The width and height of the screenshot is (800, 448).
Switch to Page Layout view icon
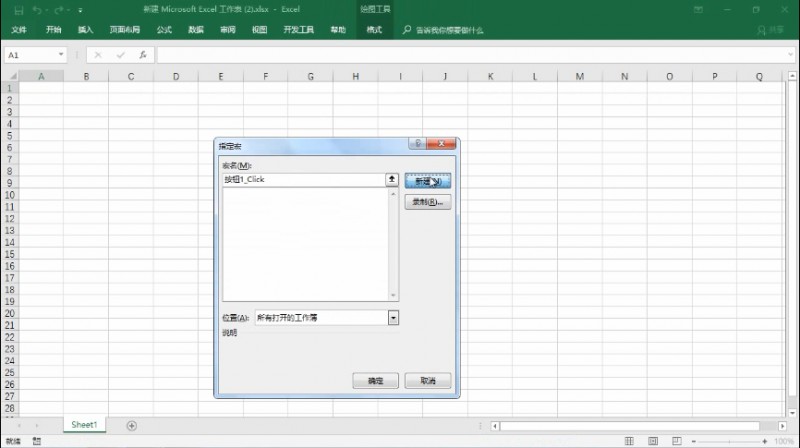tap(653, 441)
